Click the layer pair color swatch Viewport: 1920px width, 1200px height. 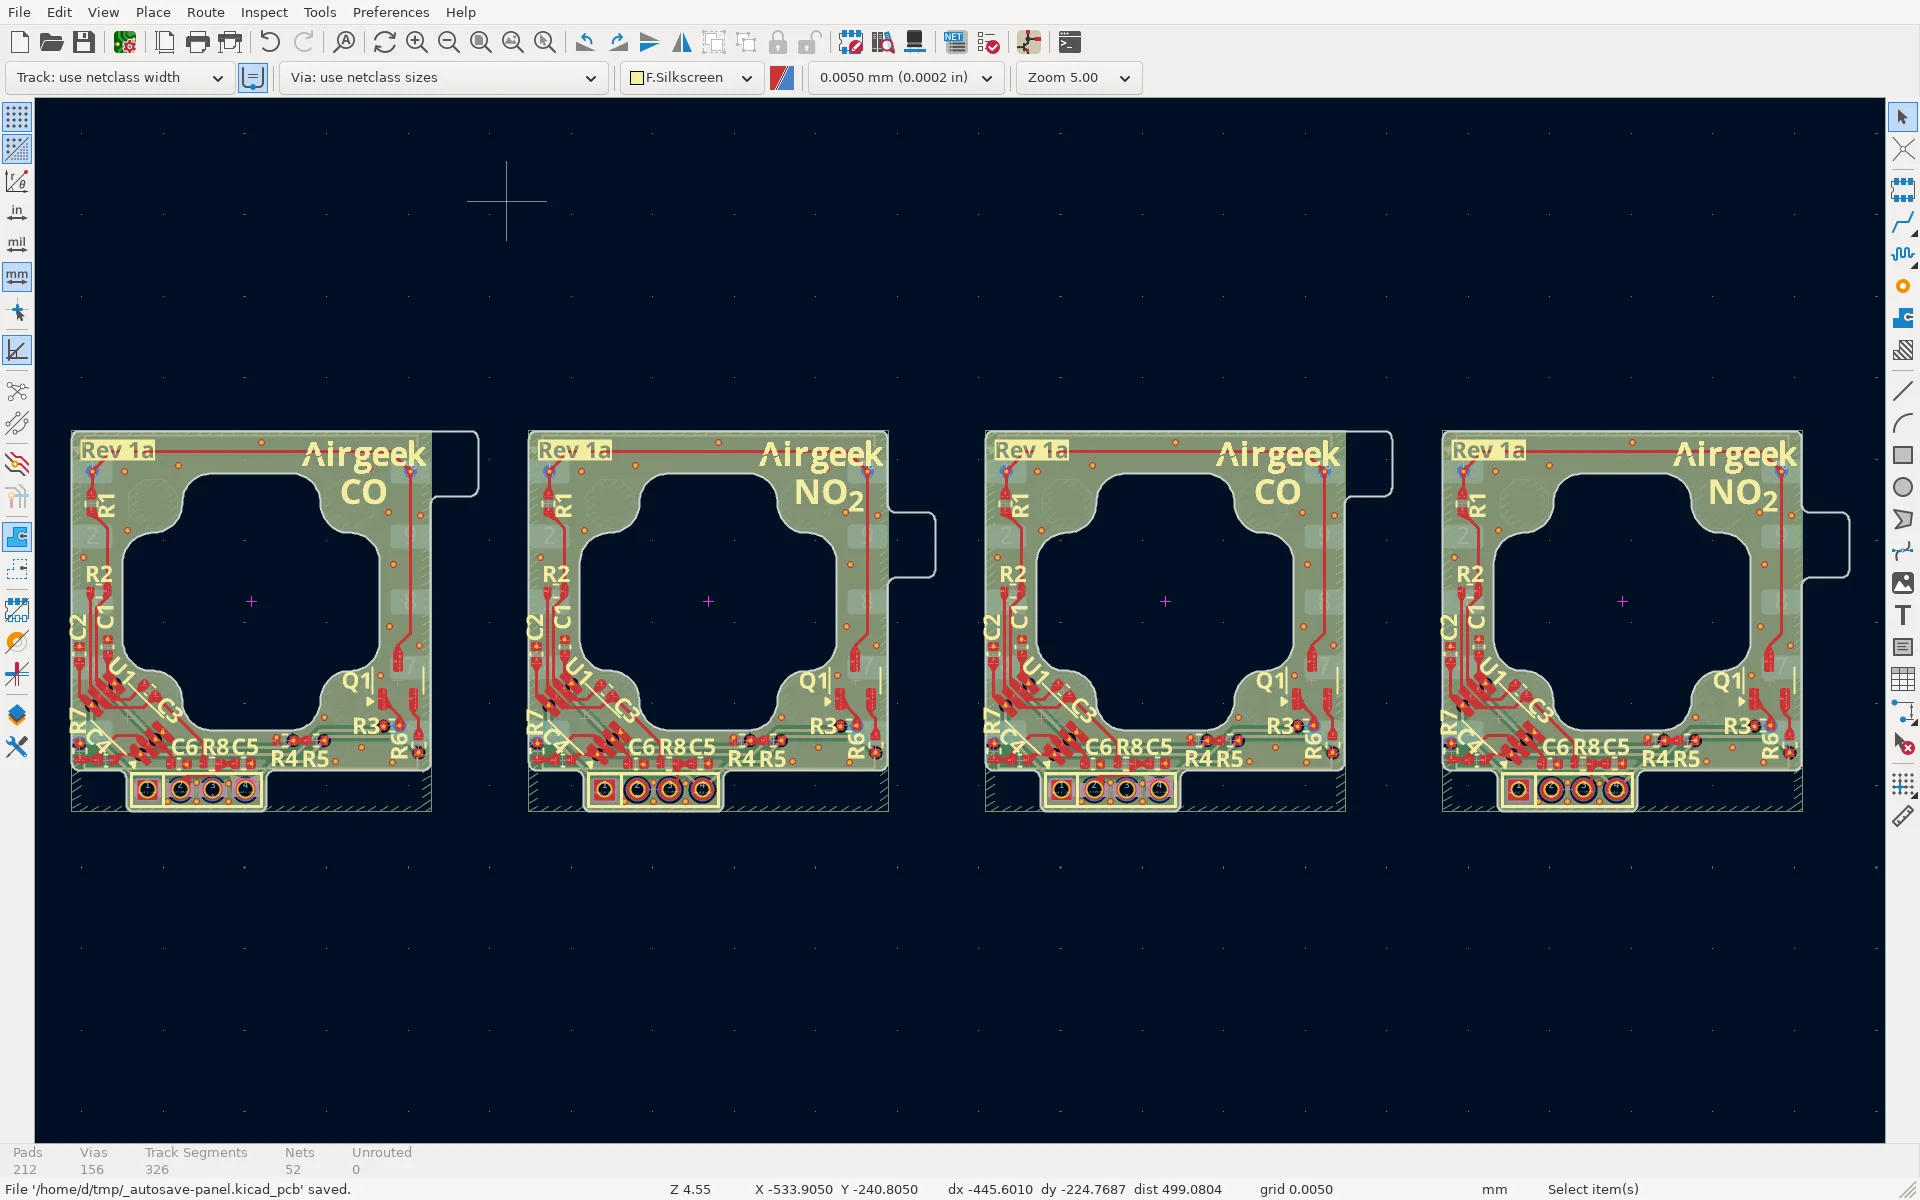point(782,77)
